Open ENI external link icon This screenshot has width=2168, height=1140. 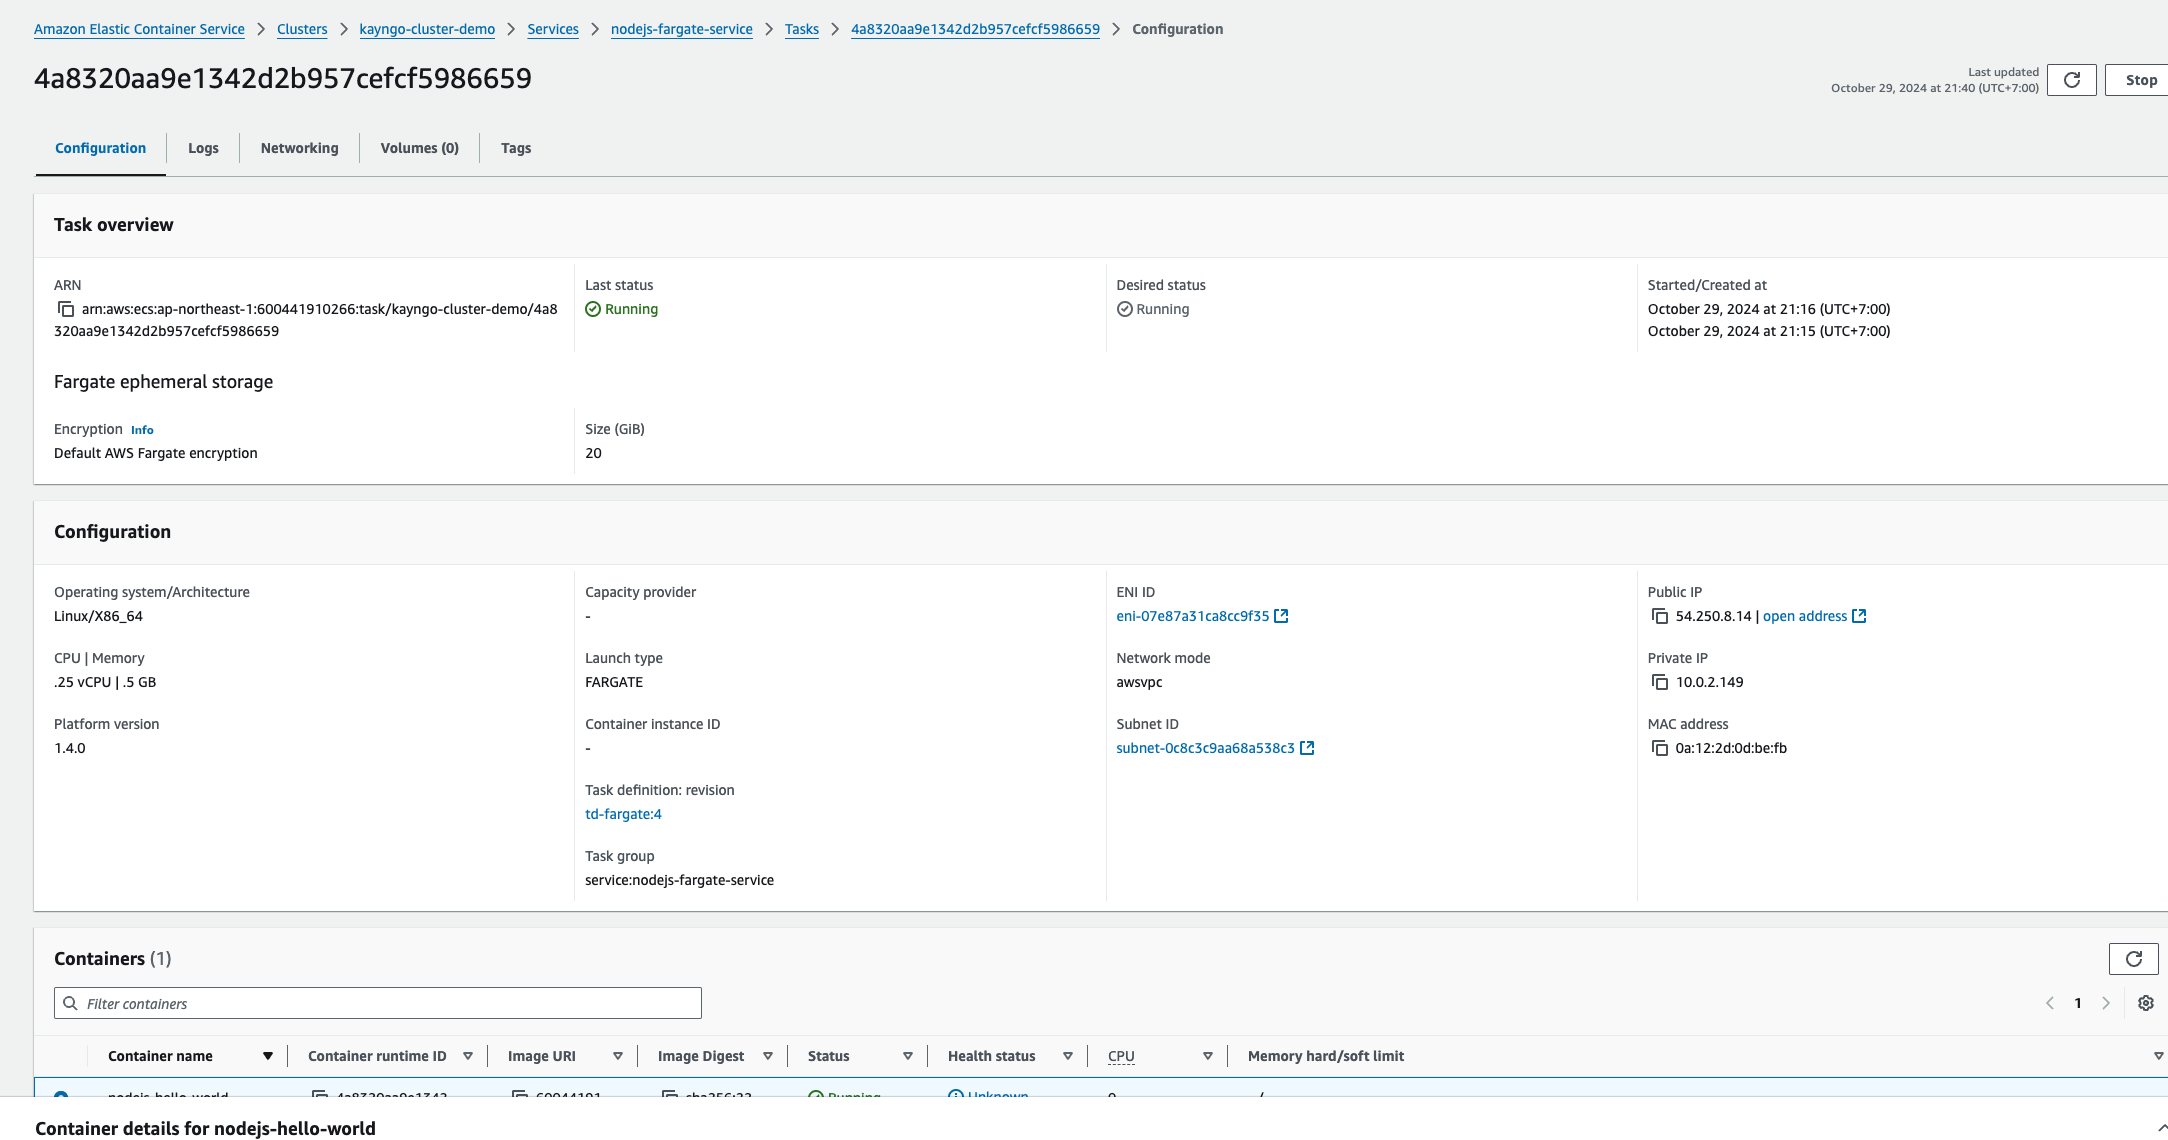(x=1281, y=616)
